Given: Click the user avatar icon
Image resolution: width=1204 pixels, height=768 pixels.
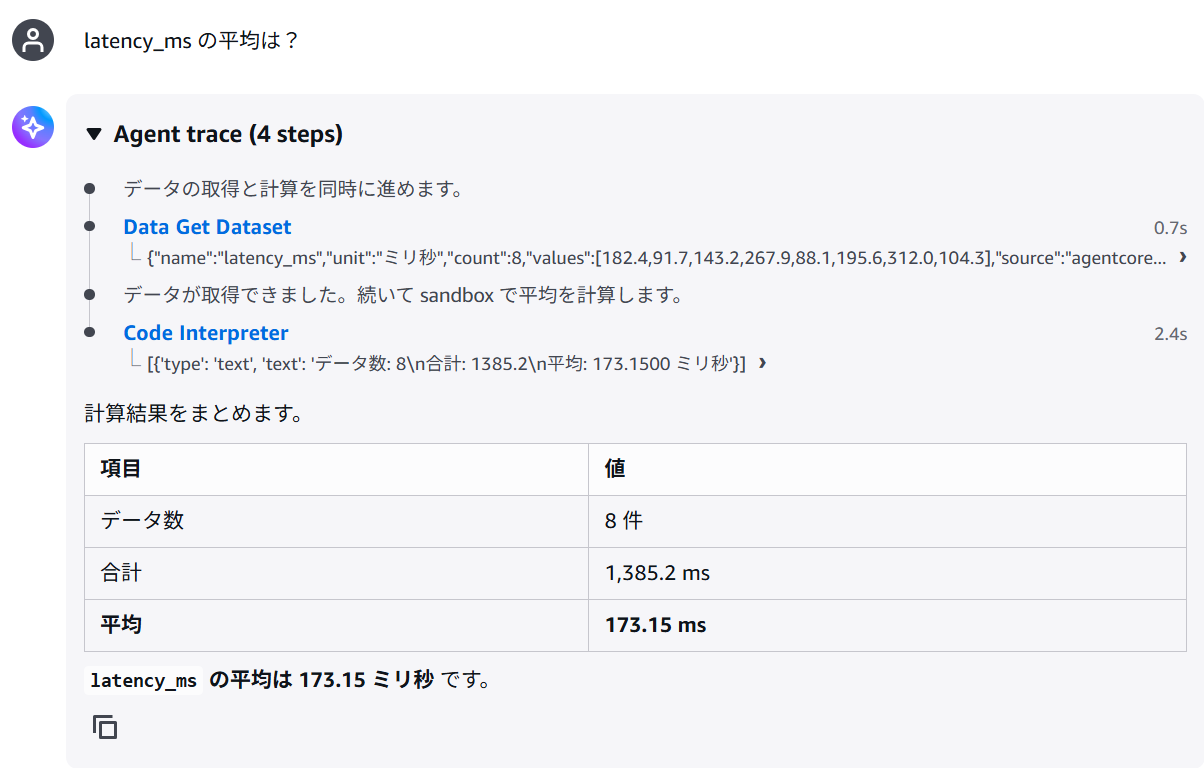Looking at the screenshot, I should click(33, 40).
